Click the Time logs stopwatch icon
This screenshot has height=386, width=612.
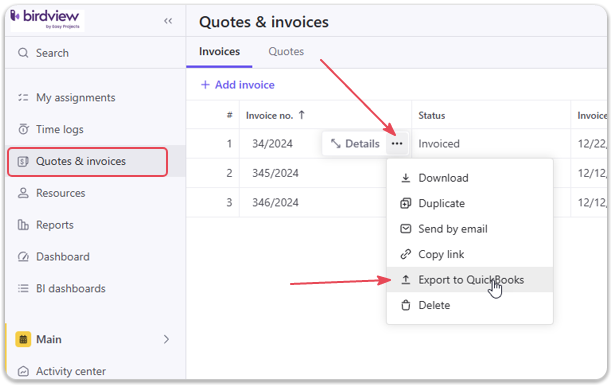(x=23, y=129)
